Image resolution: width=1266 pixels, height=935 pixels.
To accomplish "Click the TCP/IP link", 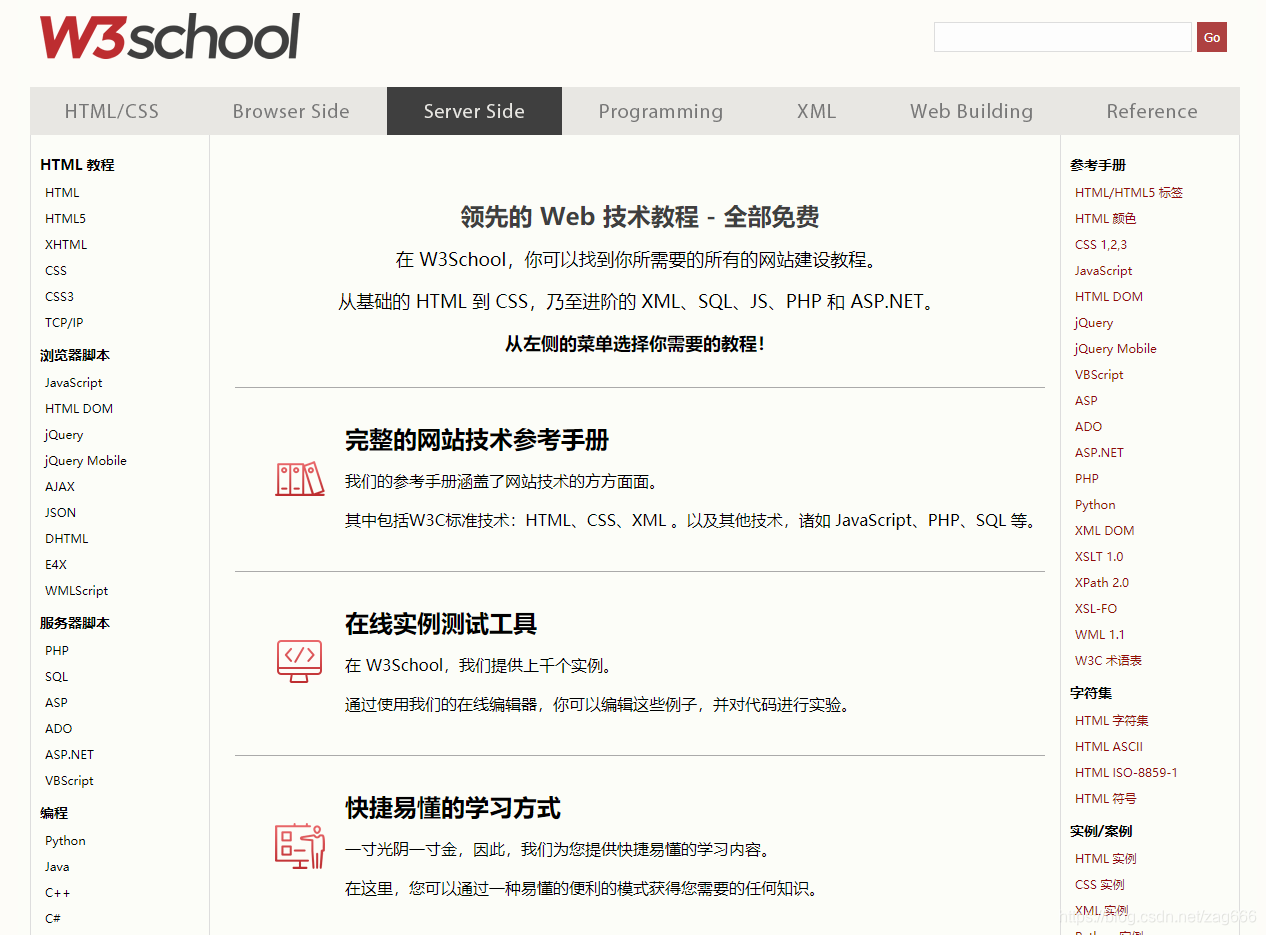I will pos(64,322).
